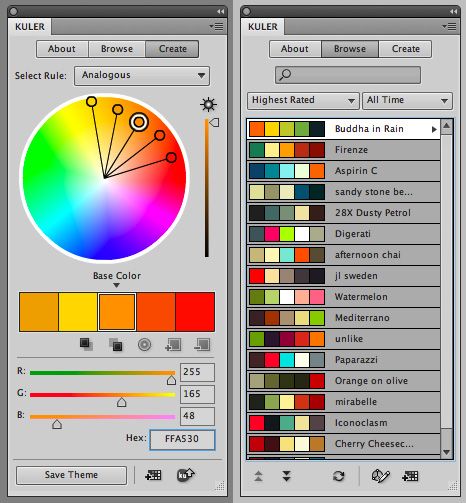Viewport: 466px width, 503px height.
Task: Click the upload to Kuler icon
Action: pyautogui.click(x=186, y=475)
